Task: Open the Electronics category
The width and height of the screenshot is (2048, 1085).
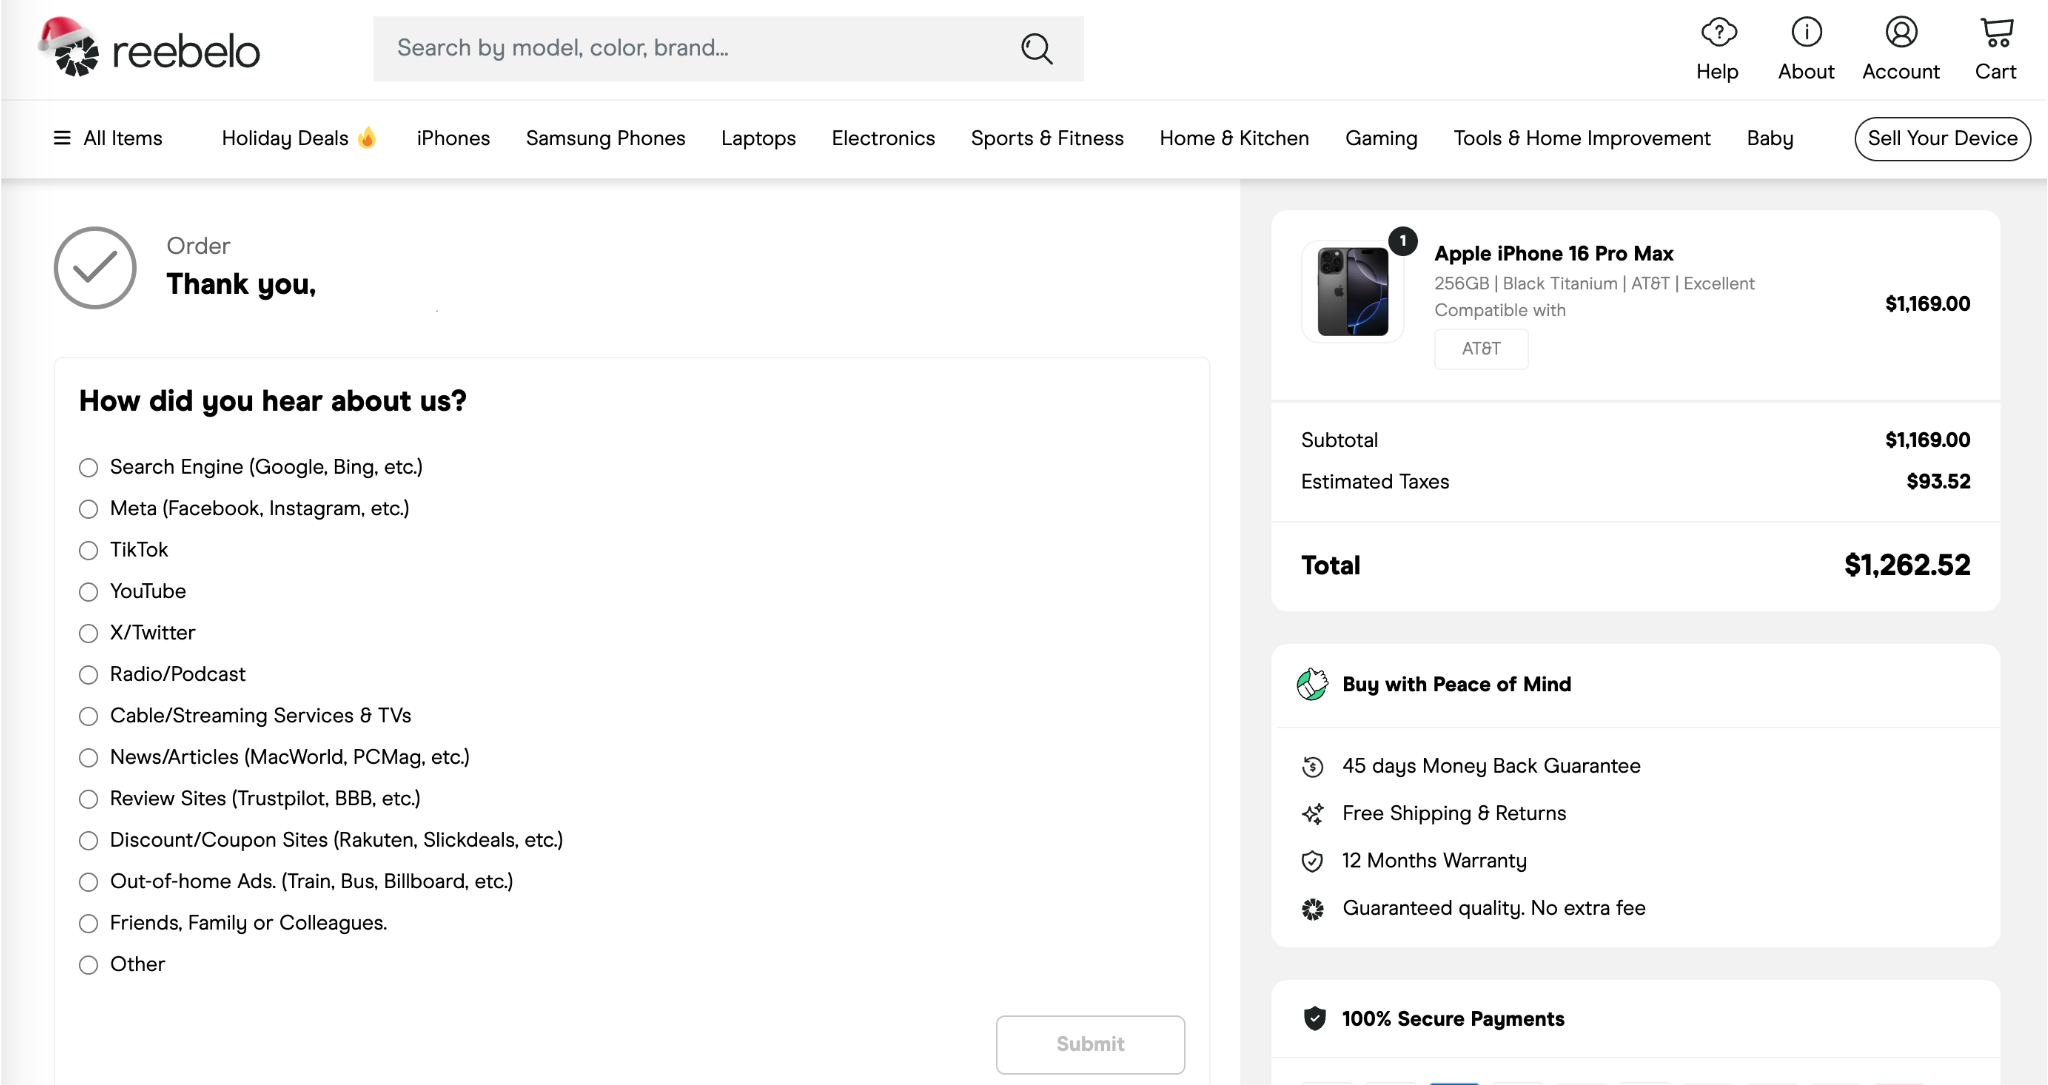Action: click(883, 138)
